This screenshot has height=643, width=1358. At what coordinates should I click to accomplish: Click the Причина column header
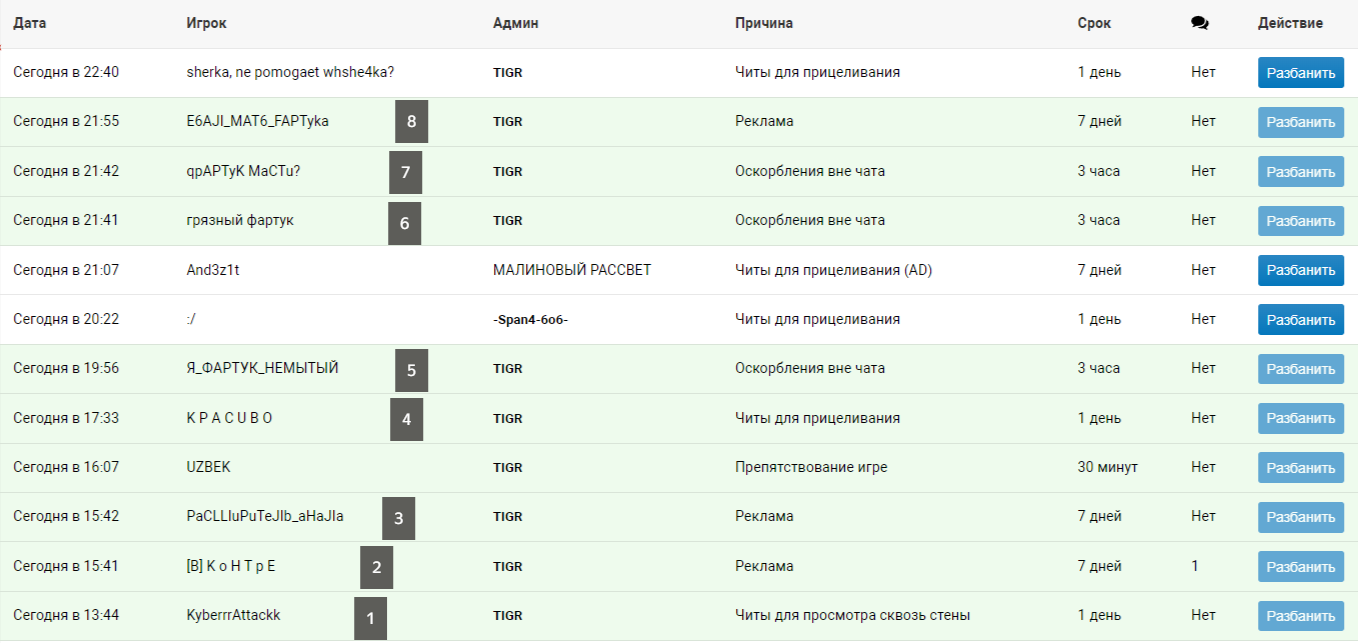tap(764, 23)
